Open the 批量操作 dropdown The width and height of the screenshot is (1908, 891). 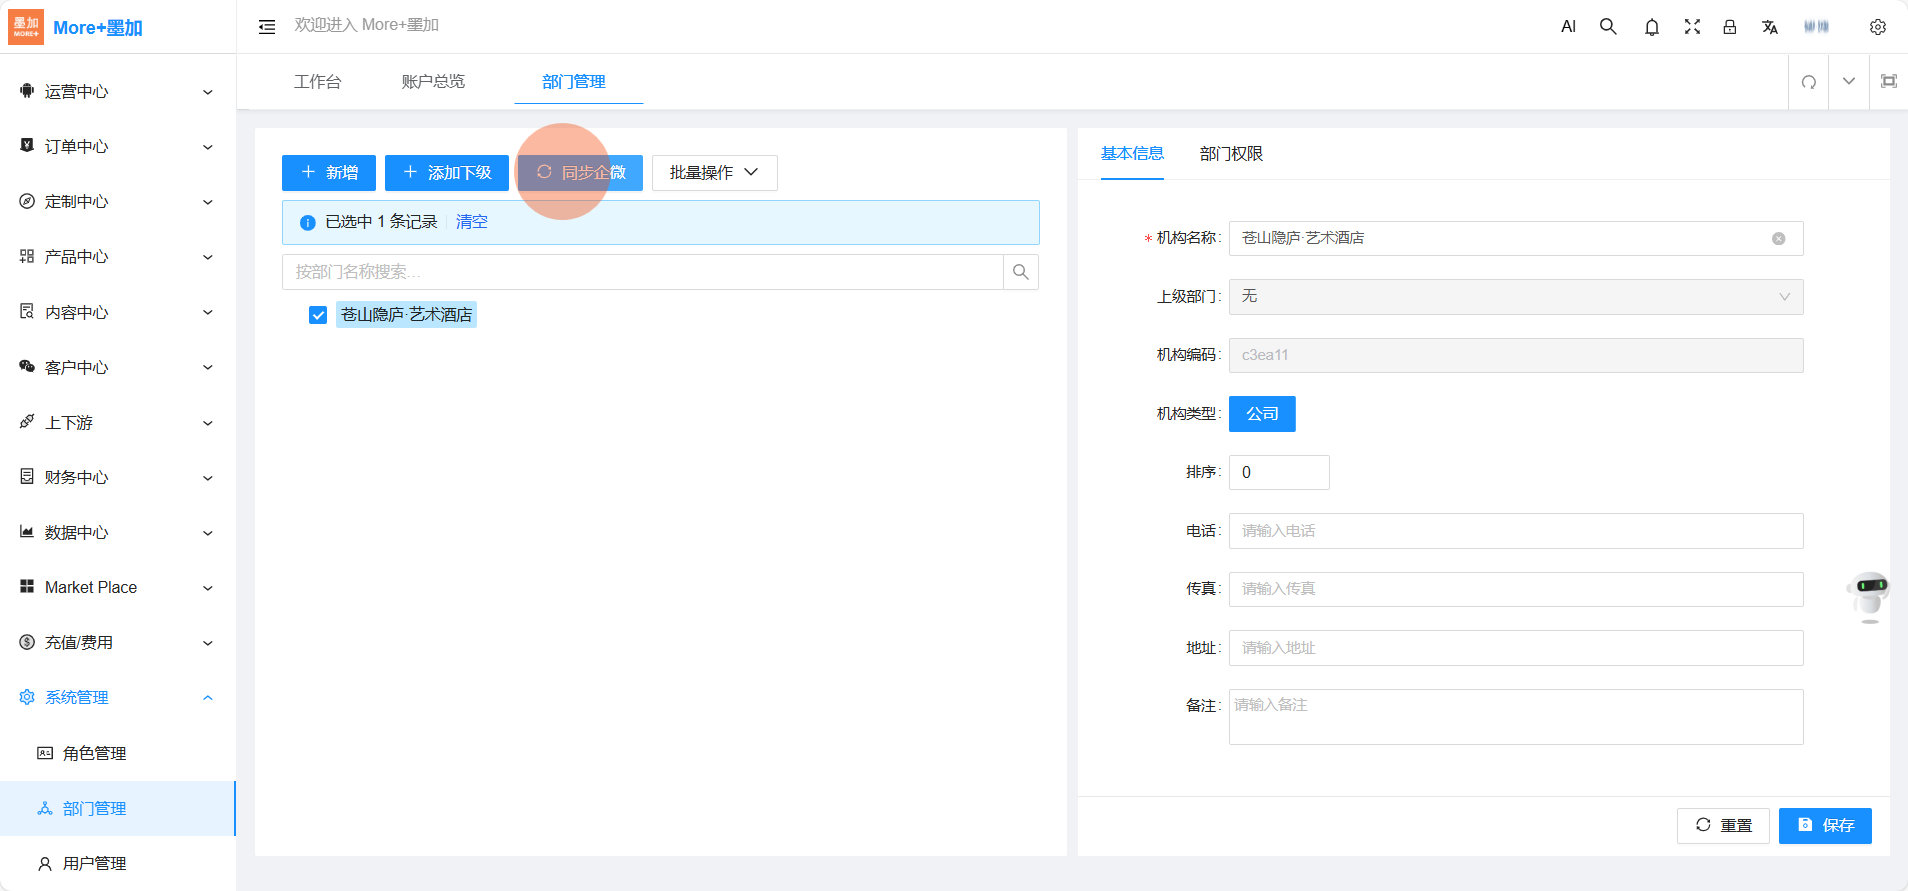[x=714, y=173]
